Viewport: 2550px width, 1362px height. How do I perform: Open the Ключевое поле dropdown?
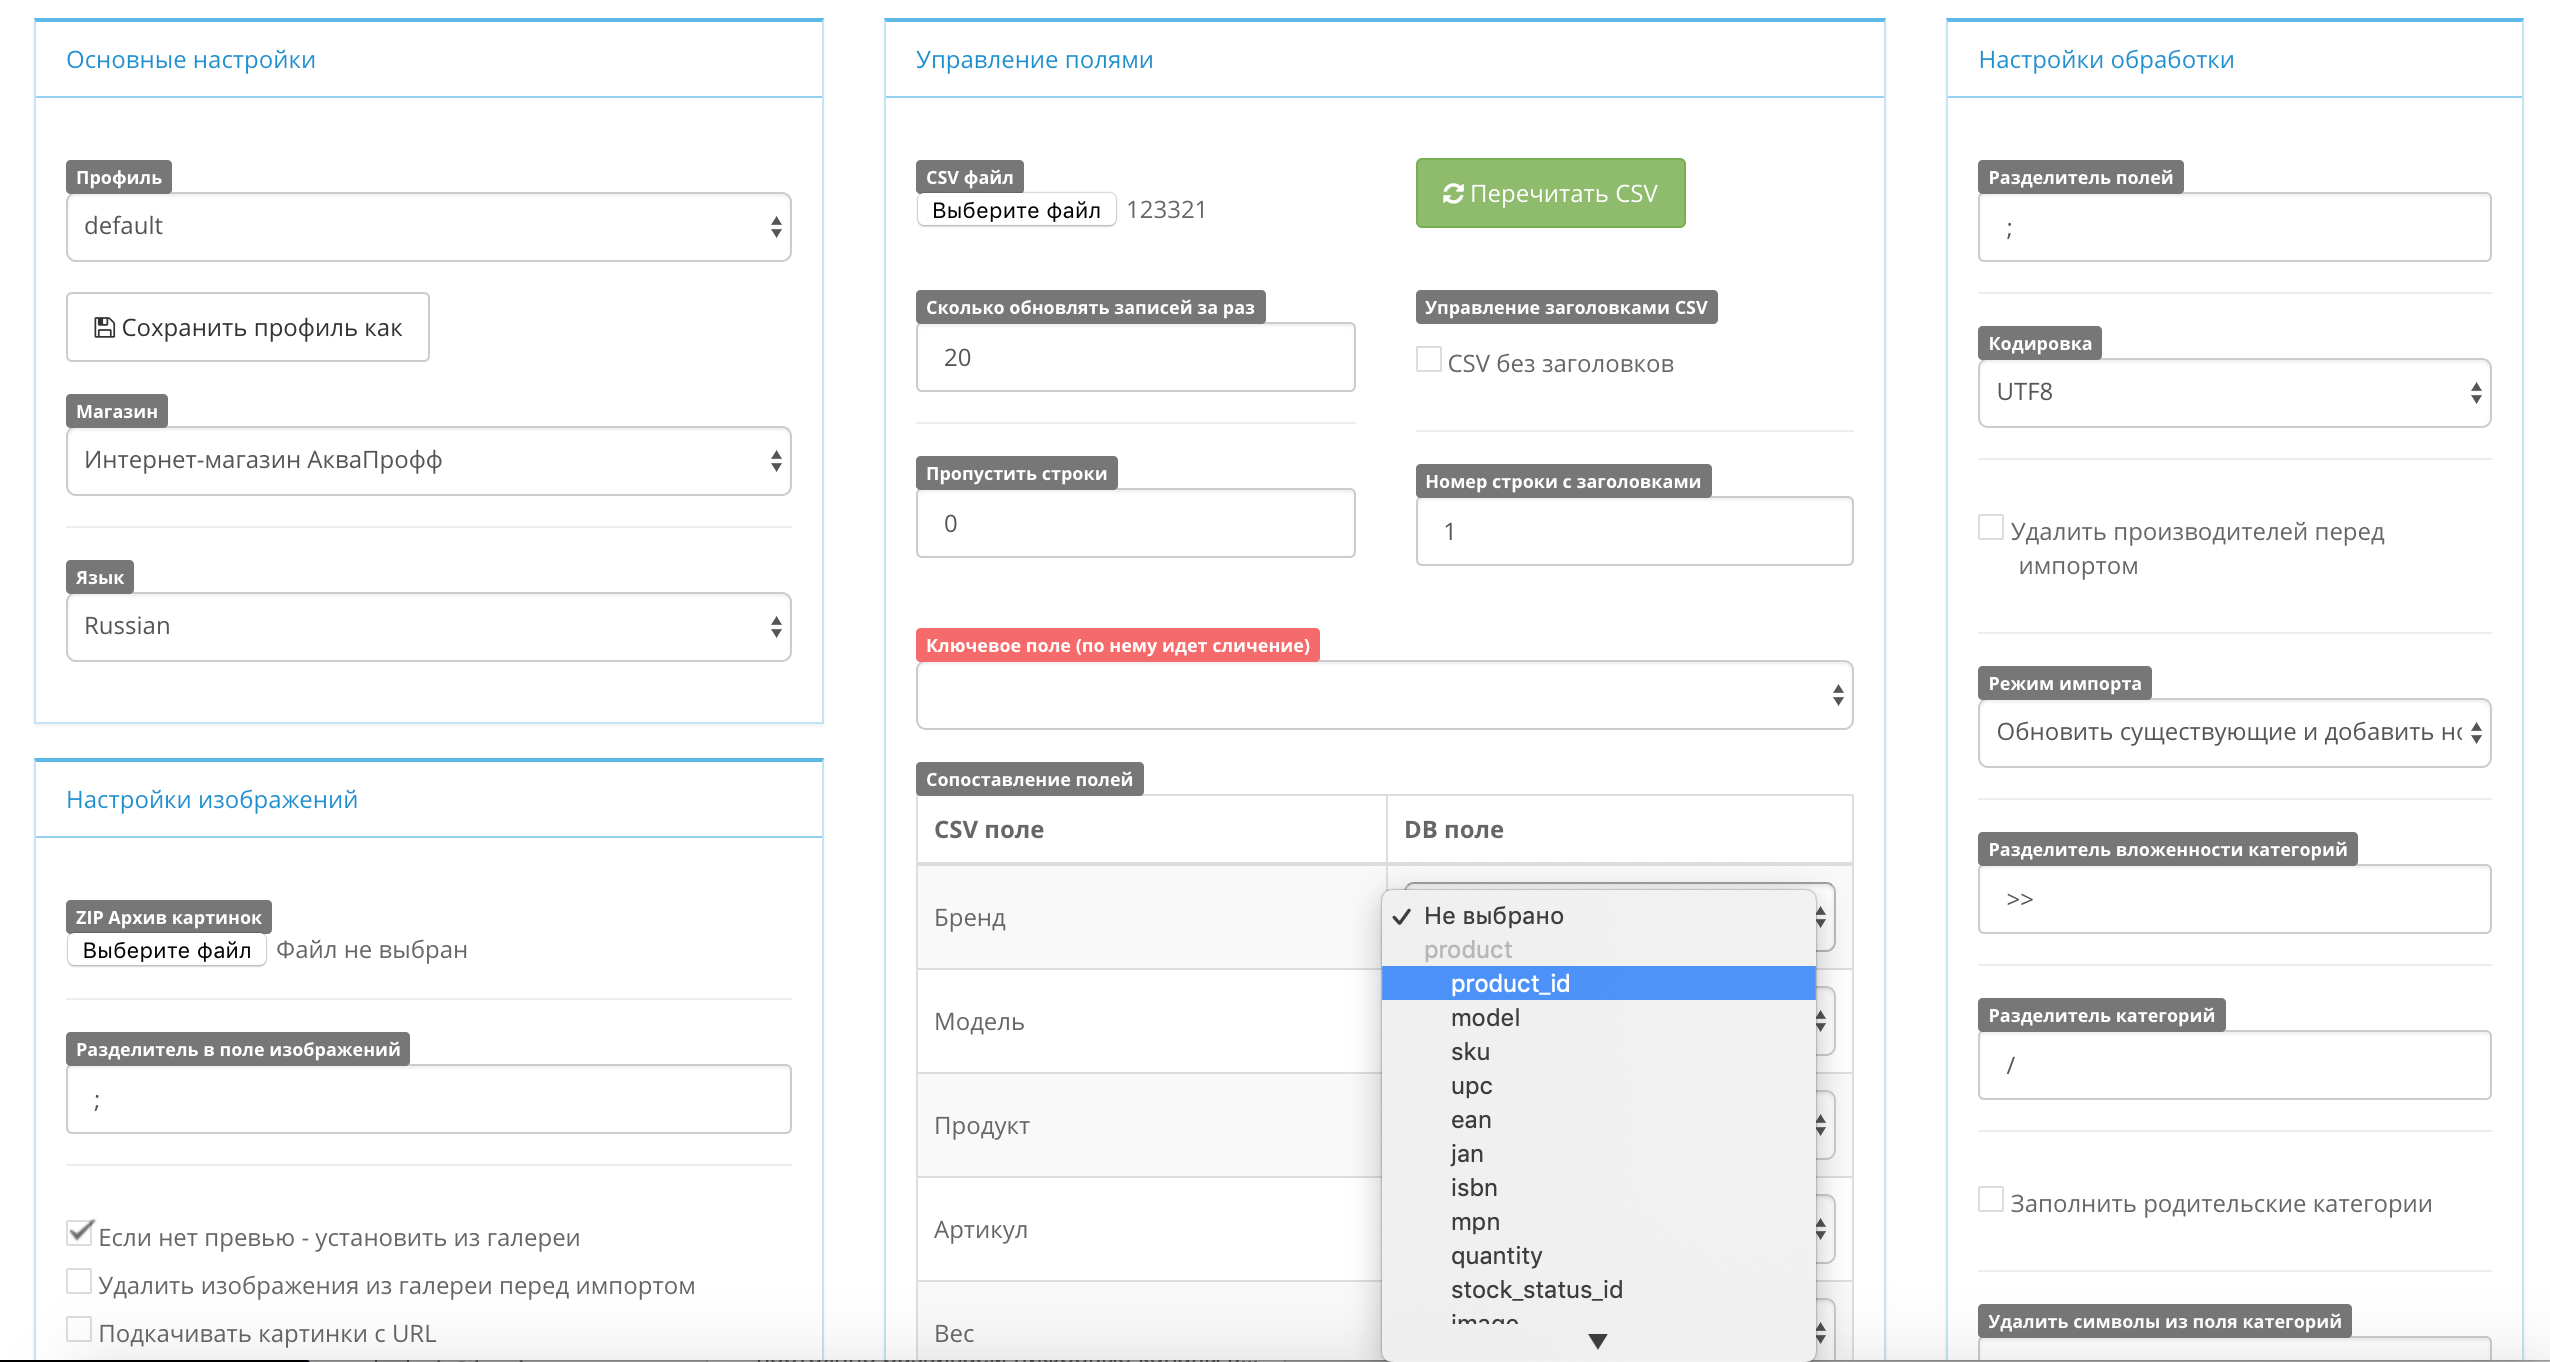[1384, 695]
